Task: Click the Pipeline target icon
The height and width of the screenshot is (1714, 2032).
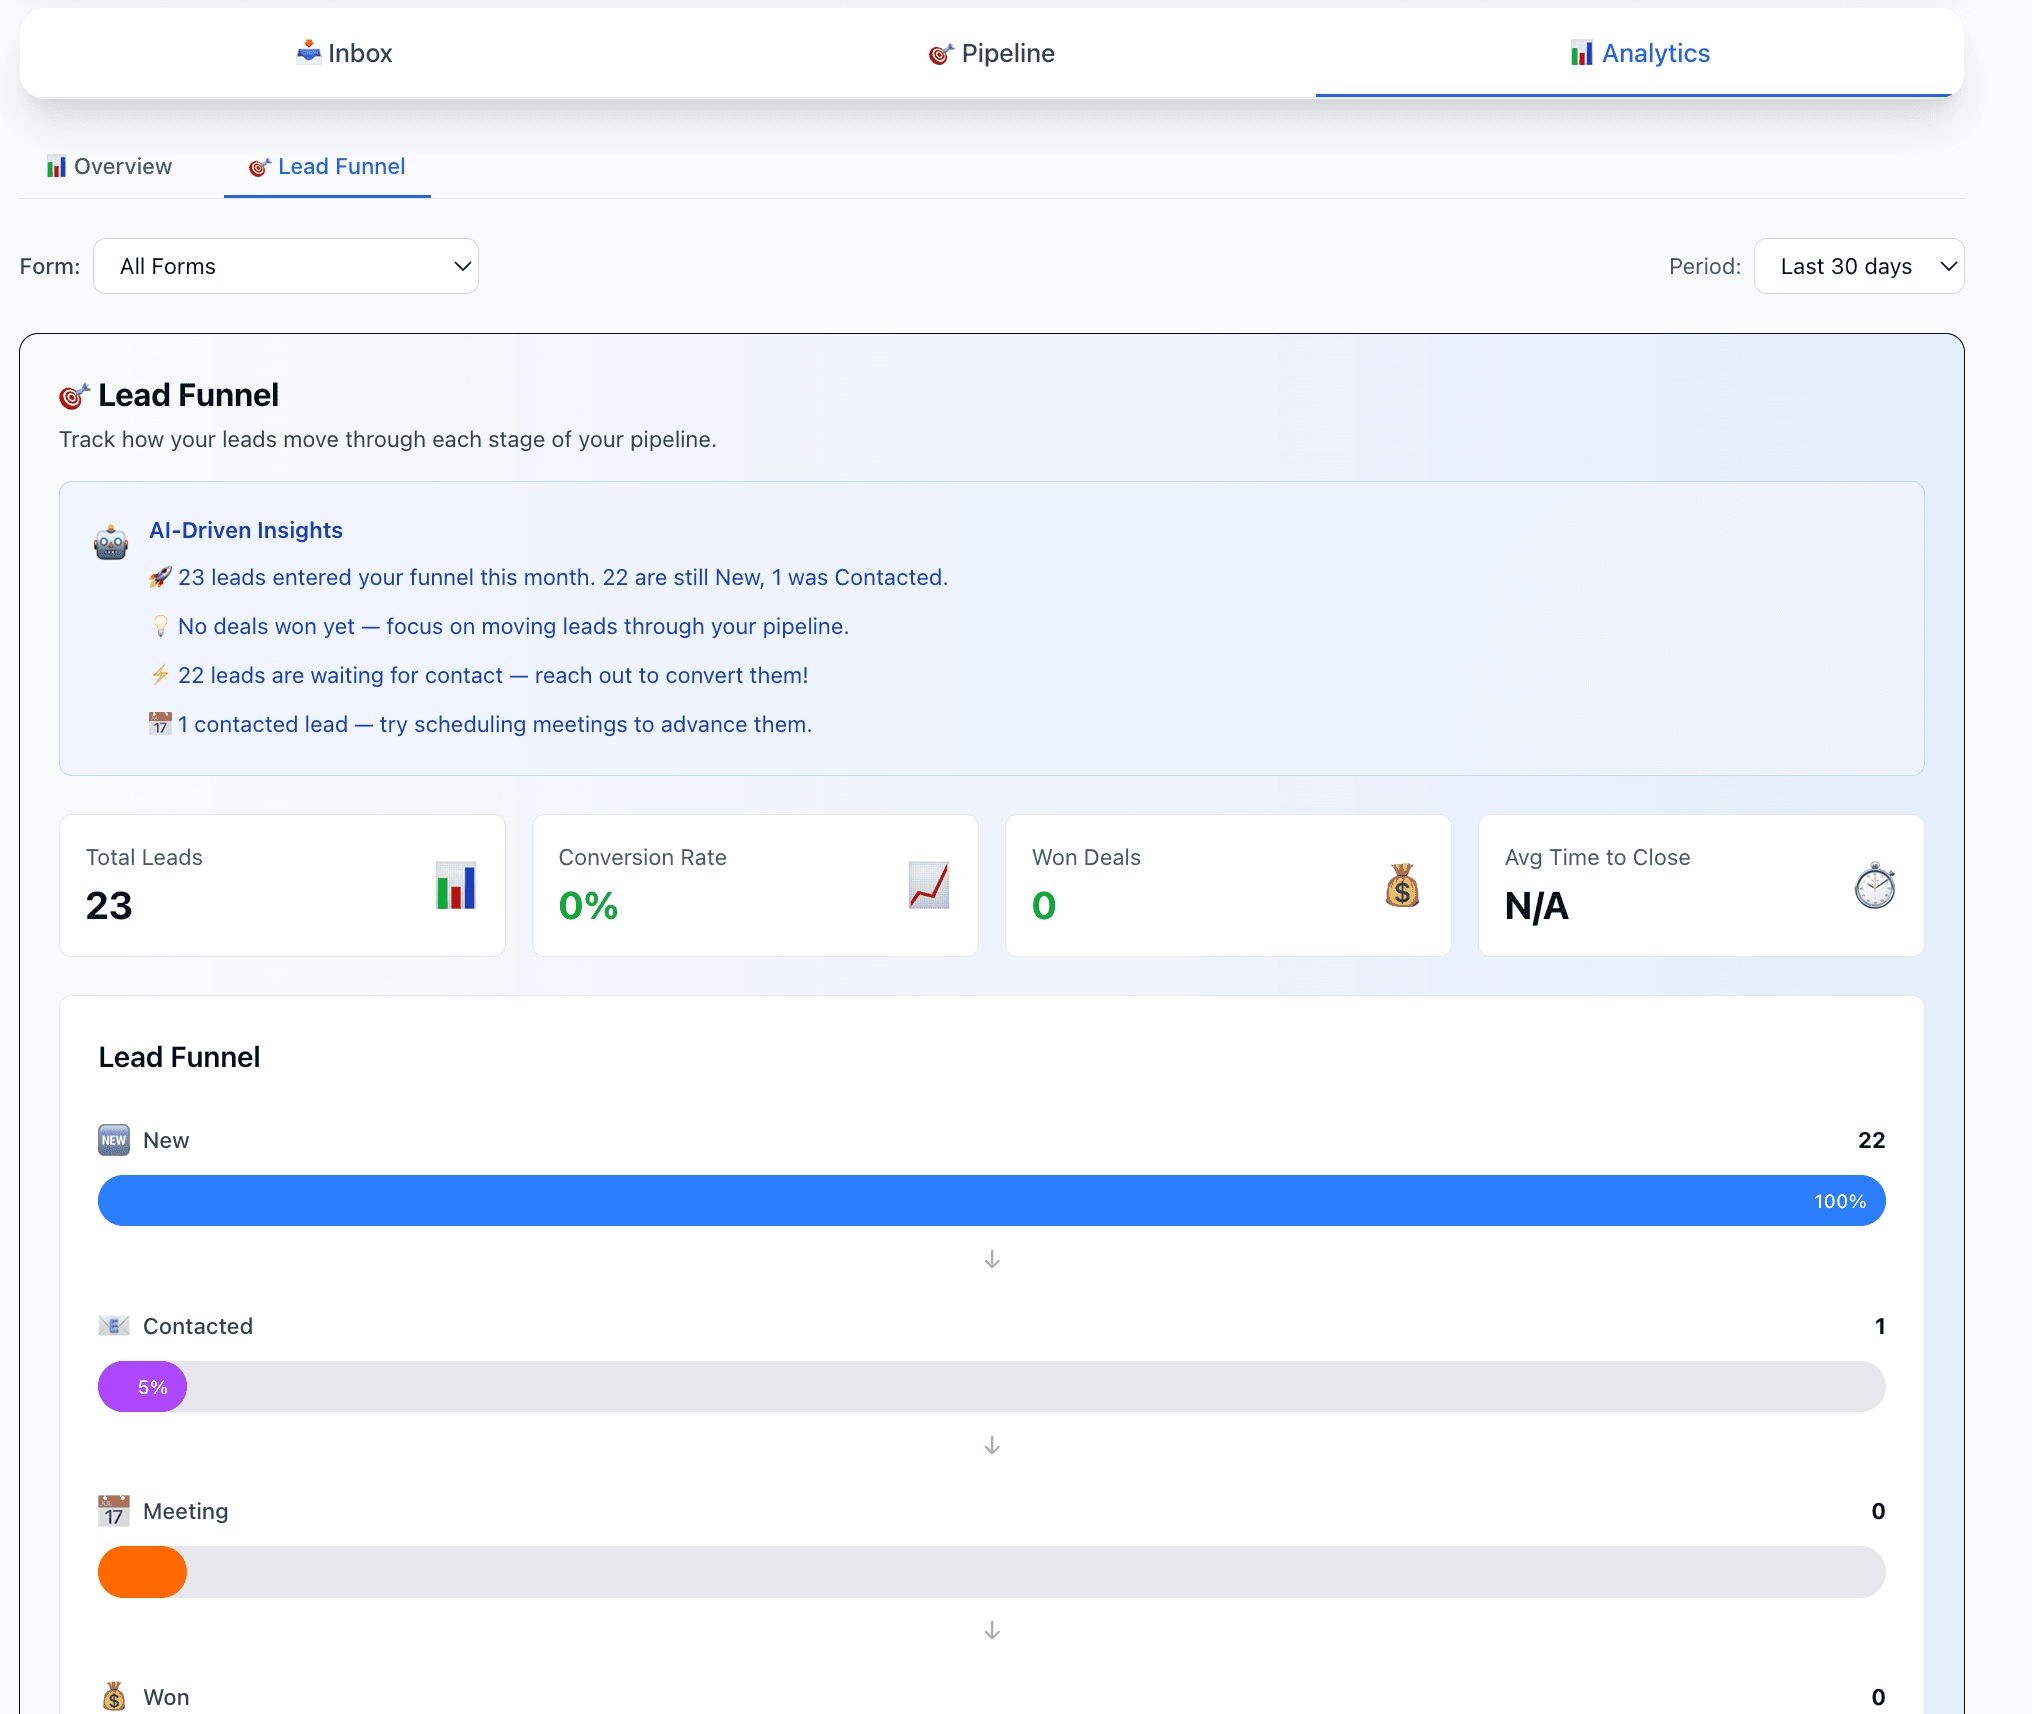Action: coord(939,53)
